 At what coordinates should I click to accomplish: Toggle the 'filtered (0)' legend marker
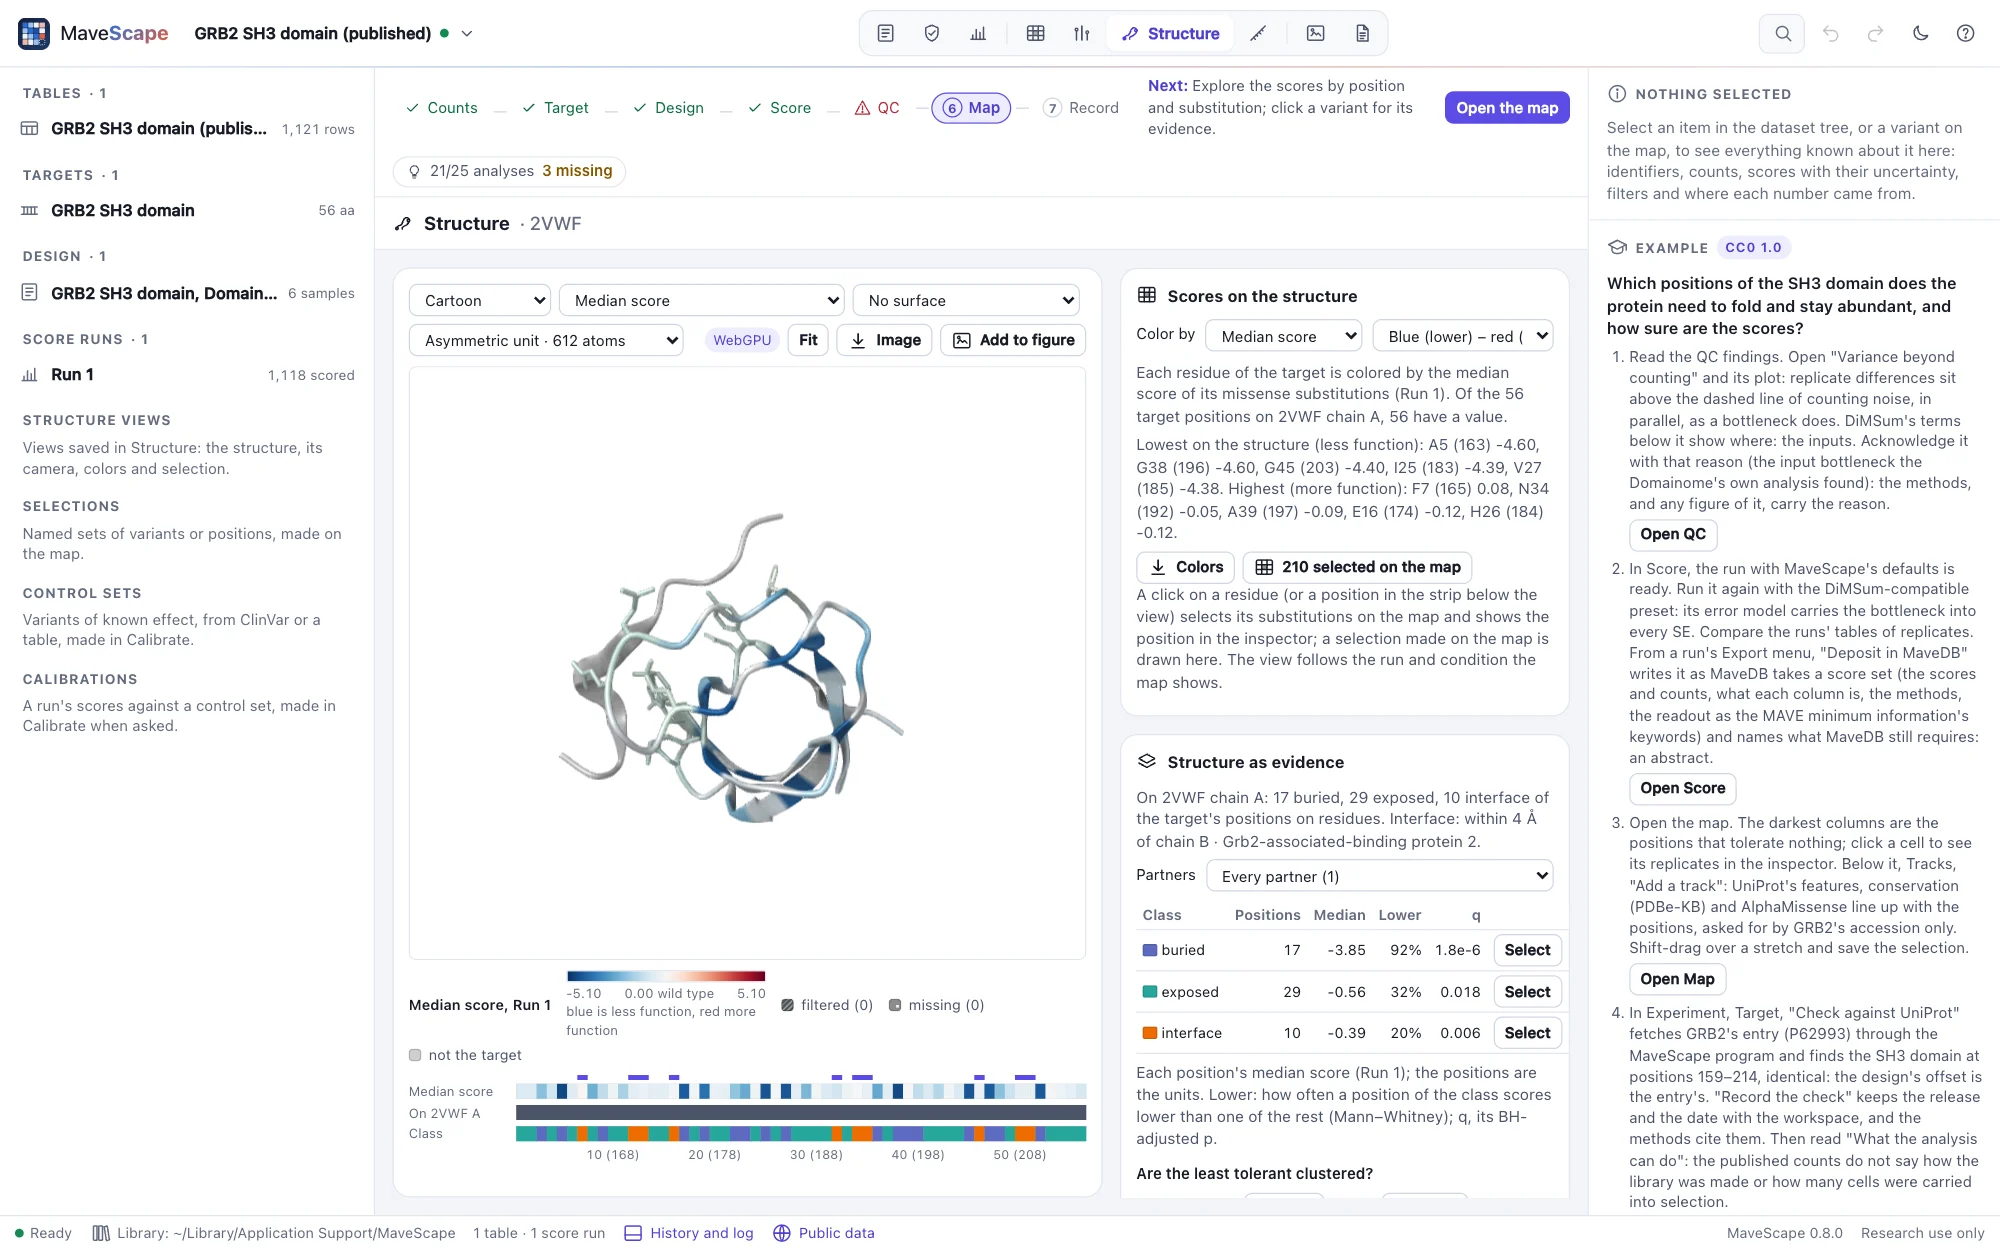point(788,1005)
